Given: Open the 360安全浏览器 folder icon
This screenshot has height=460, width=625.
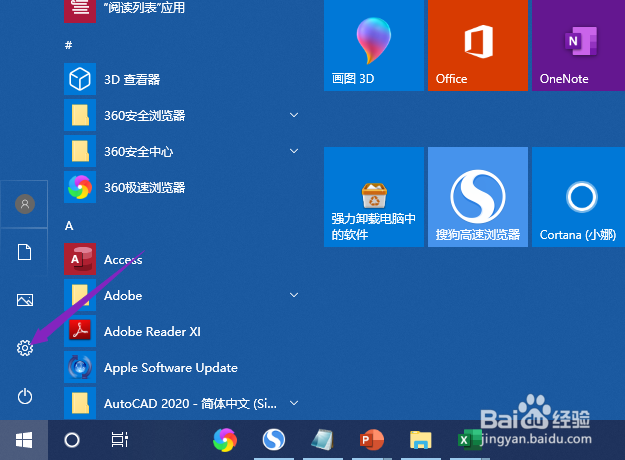Looking at the screenshot, I should click(x=80, y=115).
